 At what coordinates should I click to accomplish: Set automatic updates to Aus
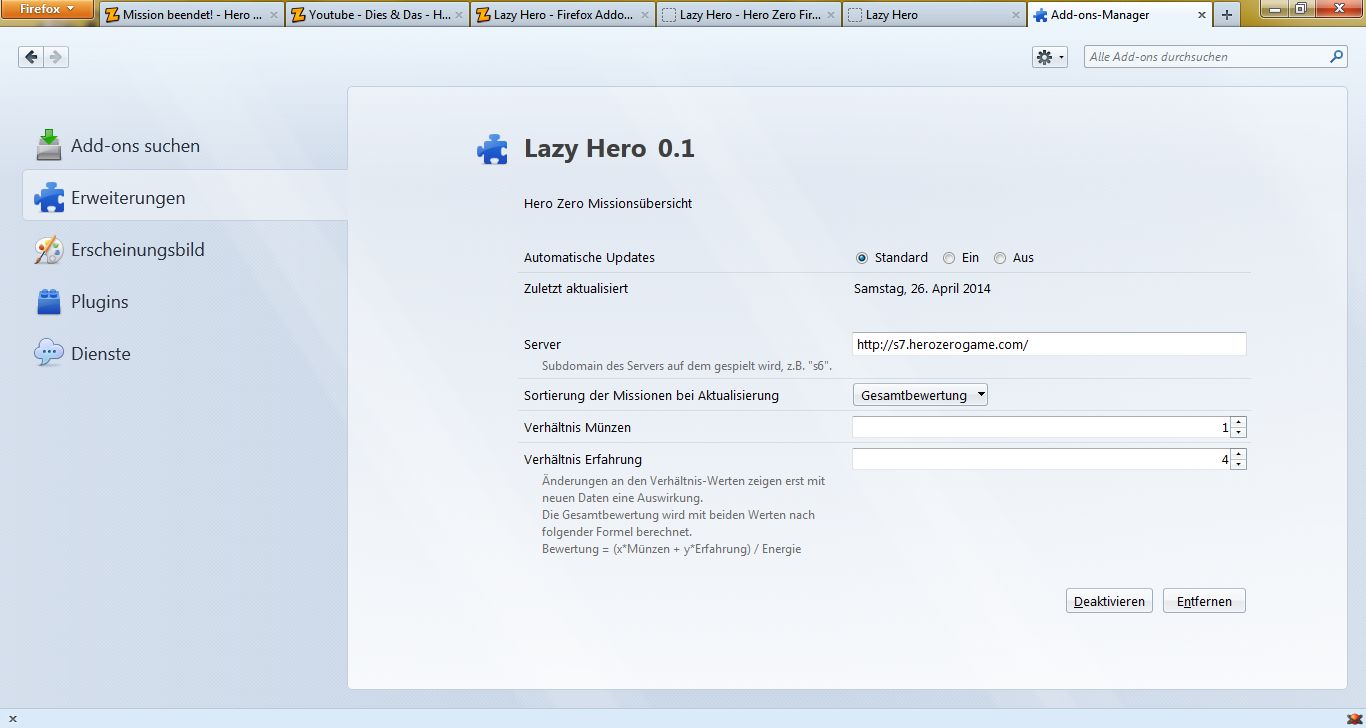1000,258
